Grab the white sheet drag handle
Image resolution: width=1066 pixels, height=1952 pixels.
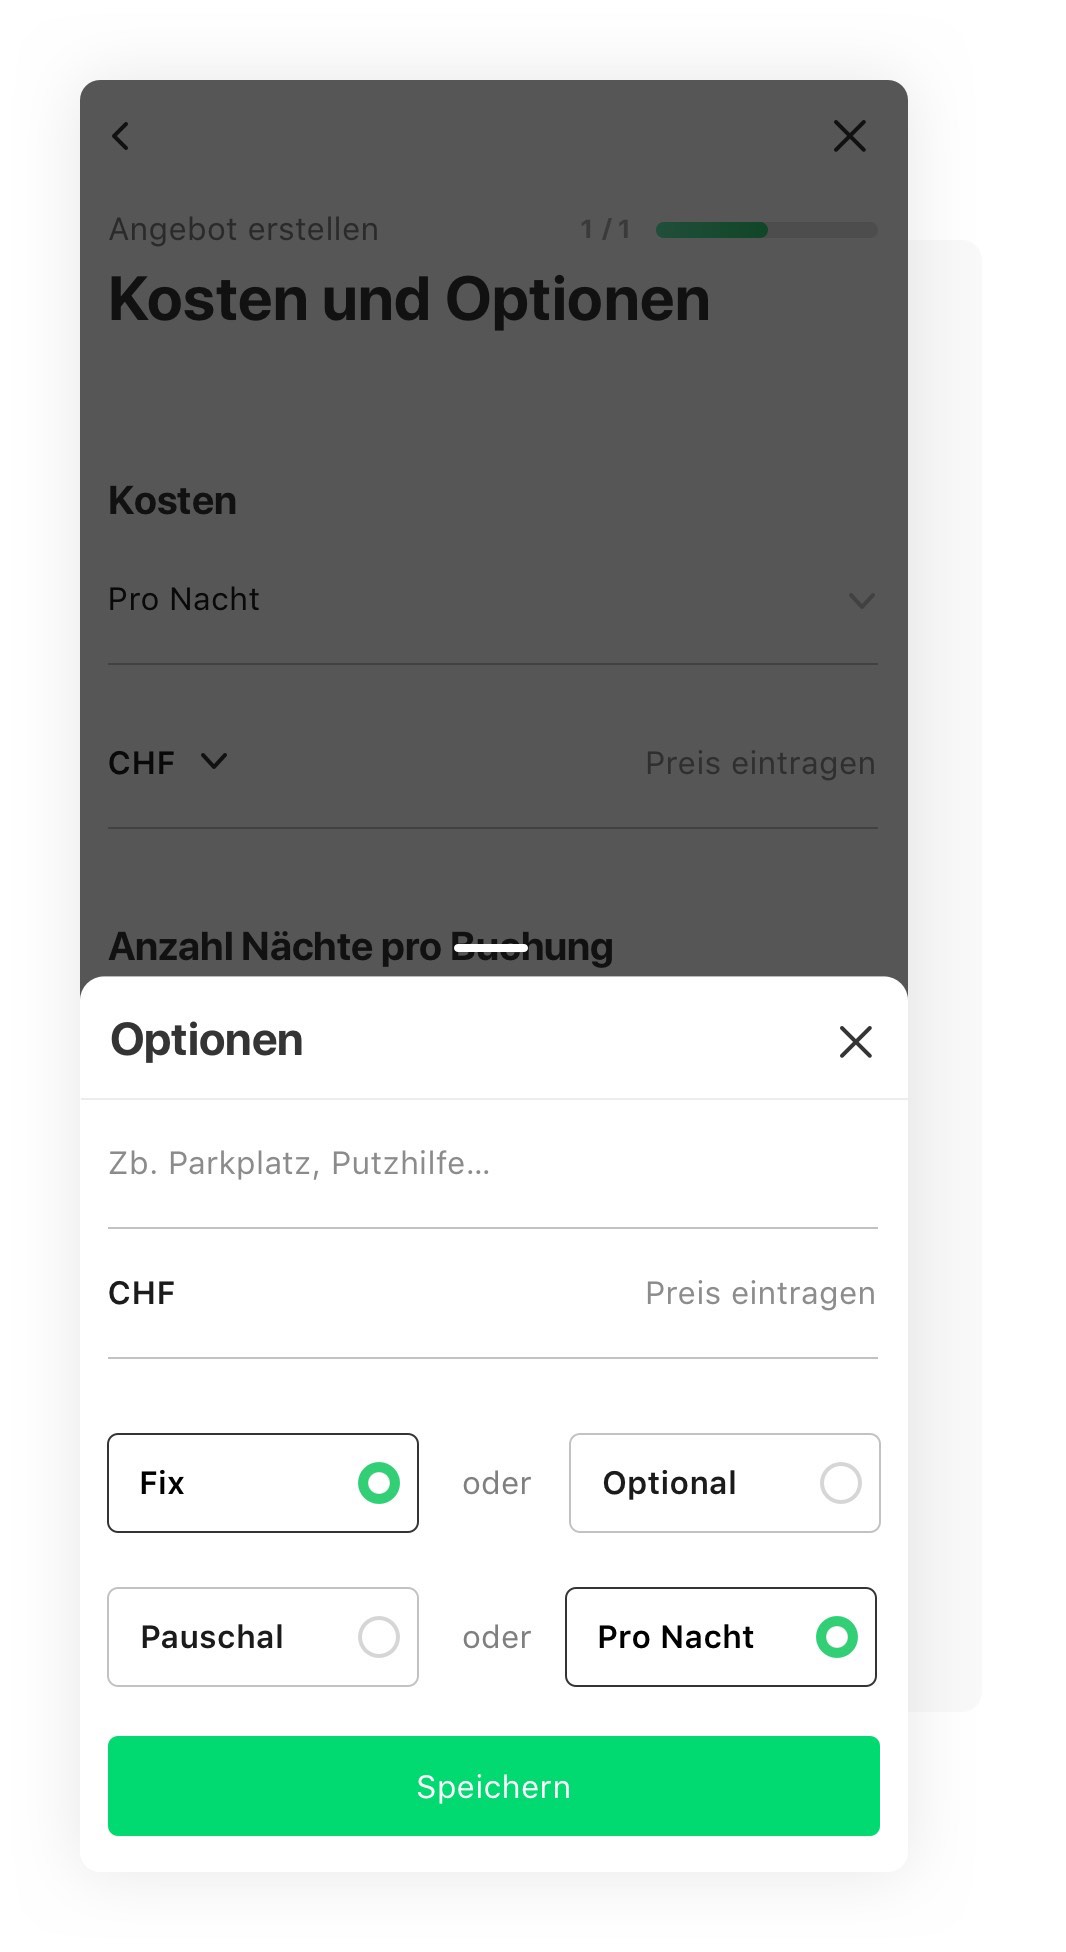(x=491, y=947)
